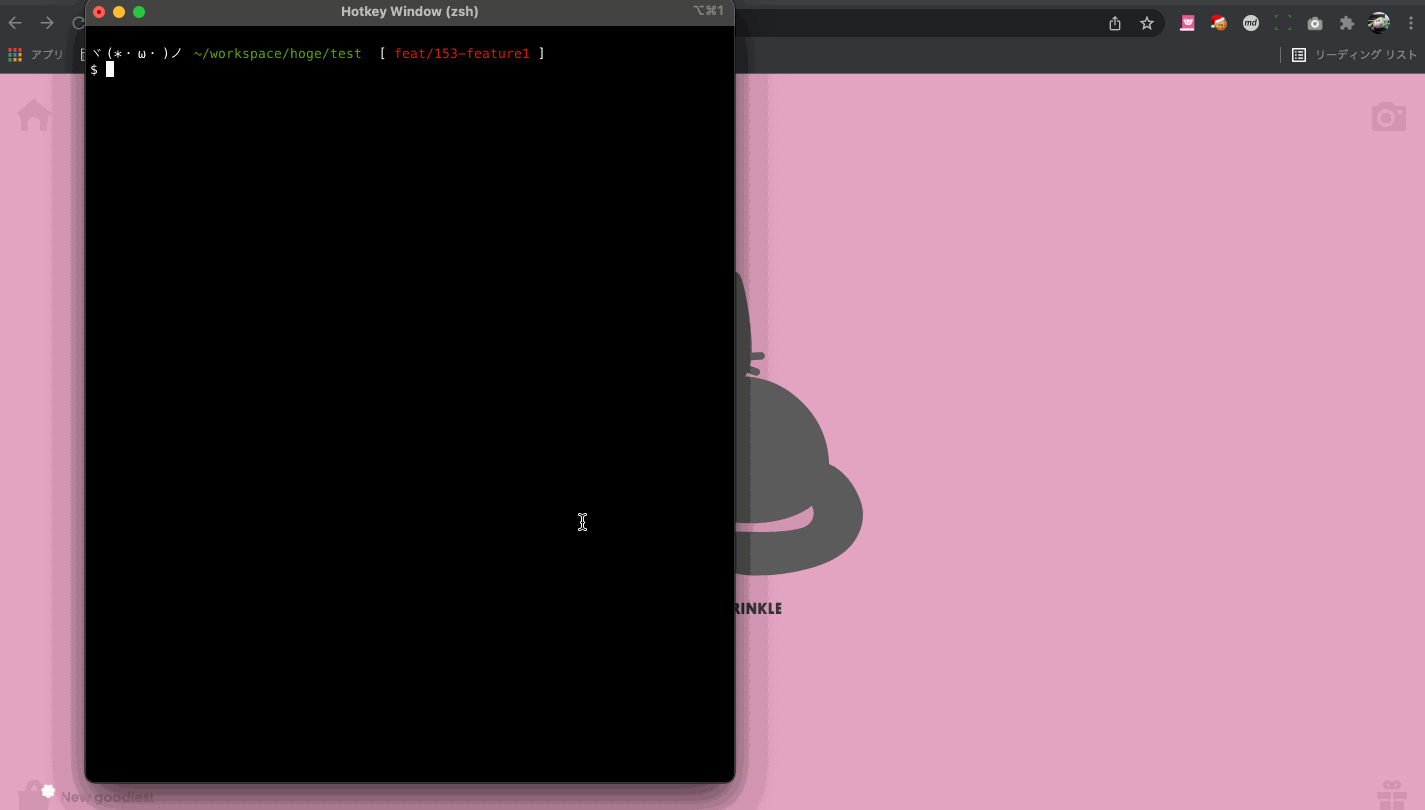Open the Extensions puzzle piece menu

pyautogui.click(x=1347, y=23)
